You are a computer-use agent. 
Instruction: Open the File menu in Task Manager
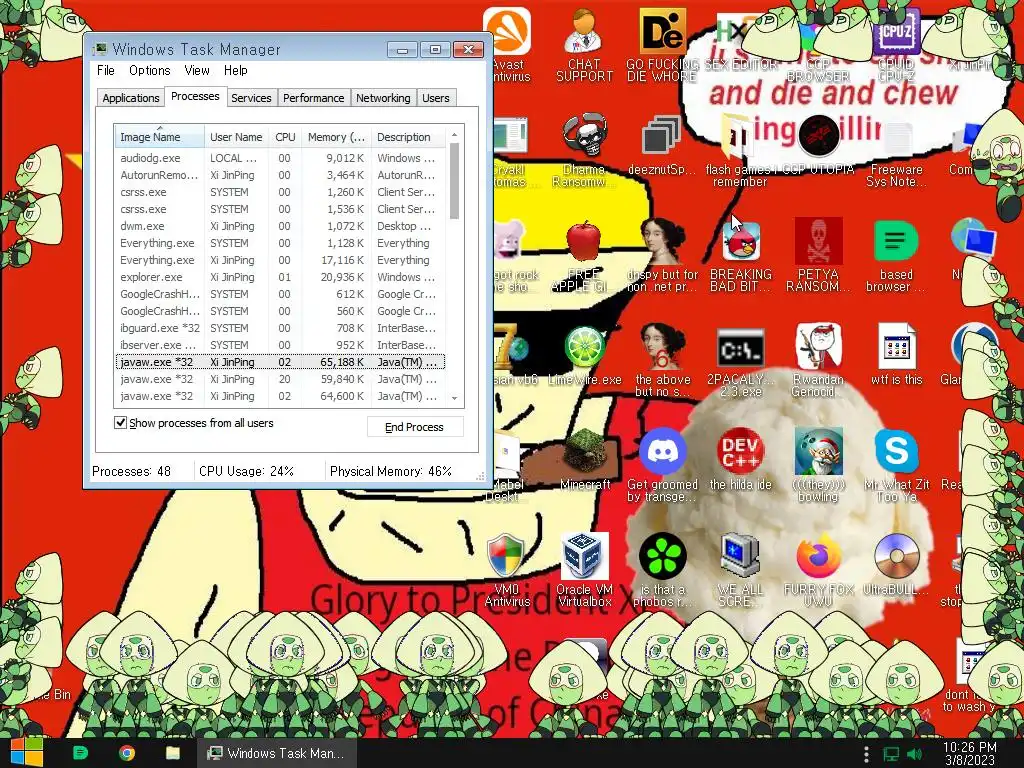(106, 71)
